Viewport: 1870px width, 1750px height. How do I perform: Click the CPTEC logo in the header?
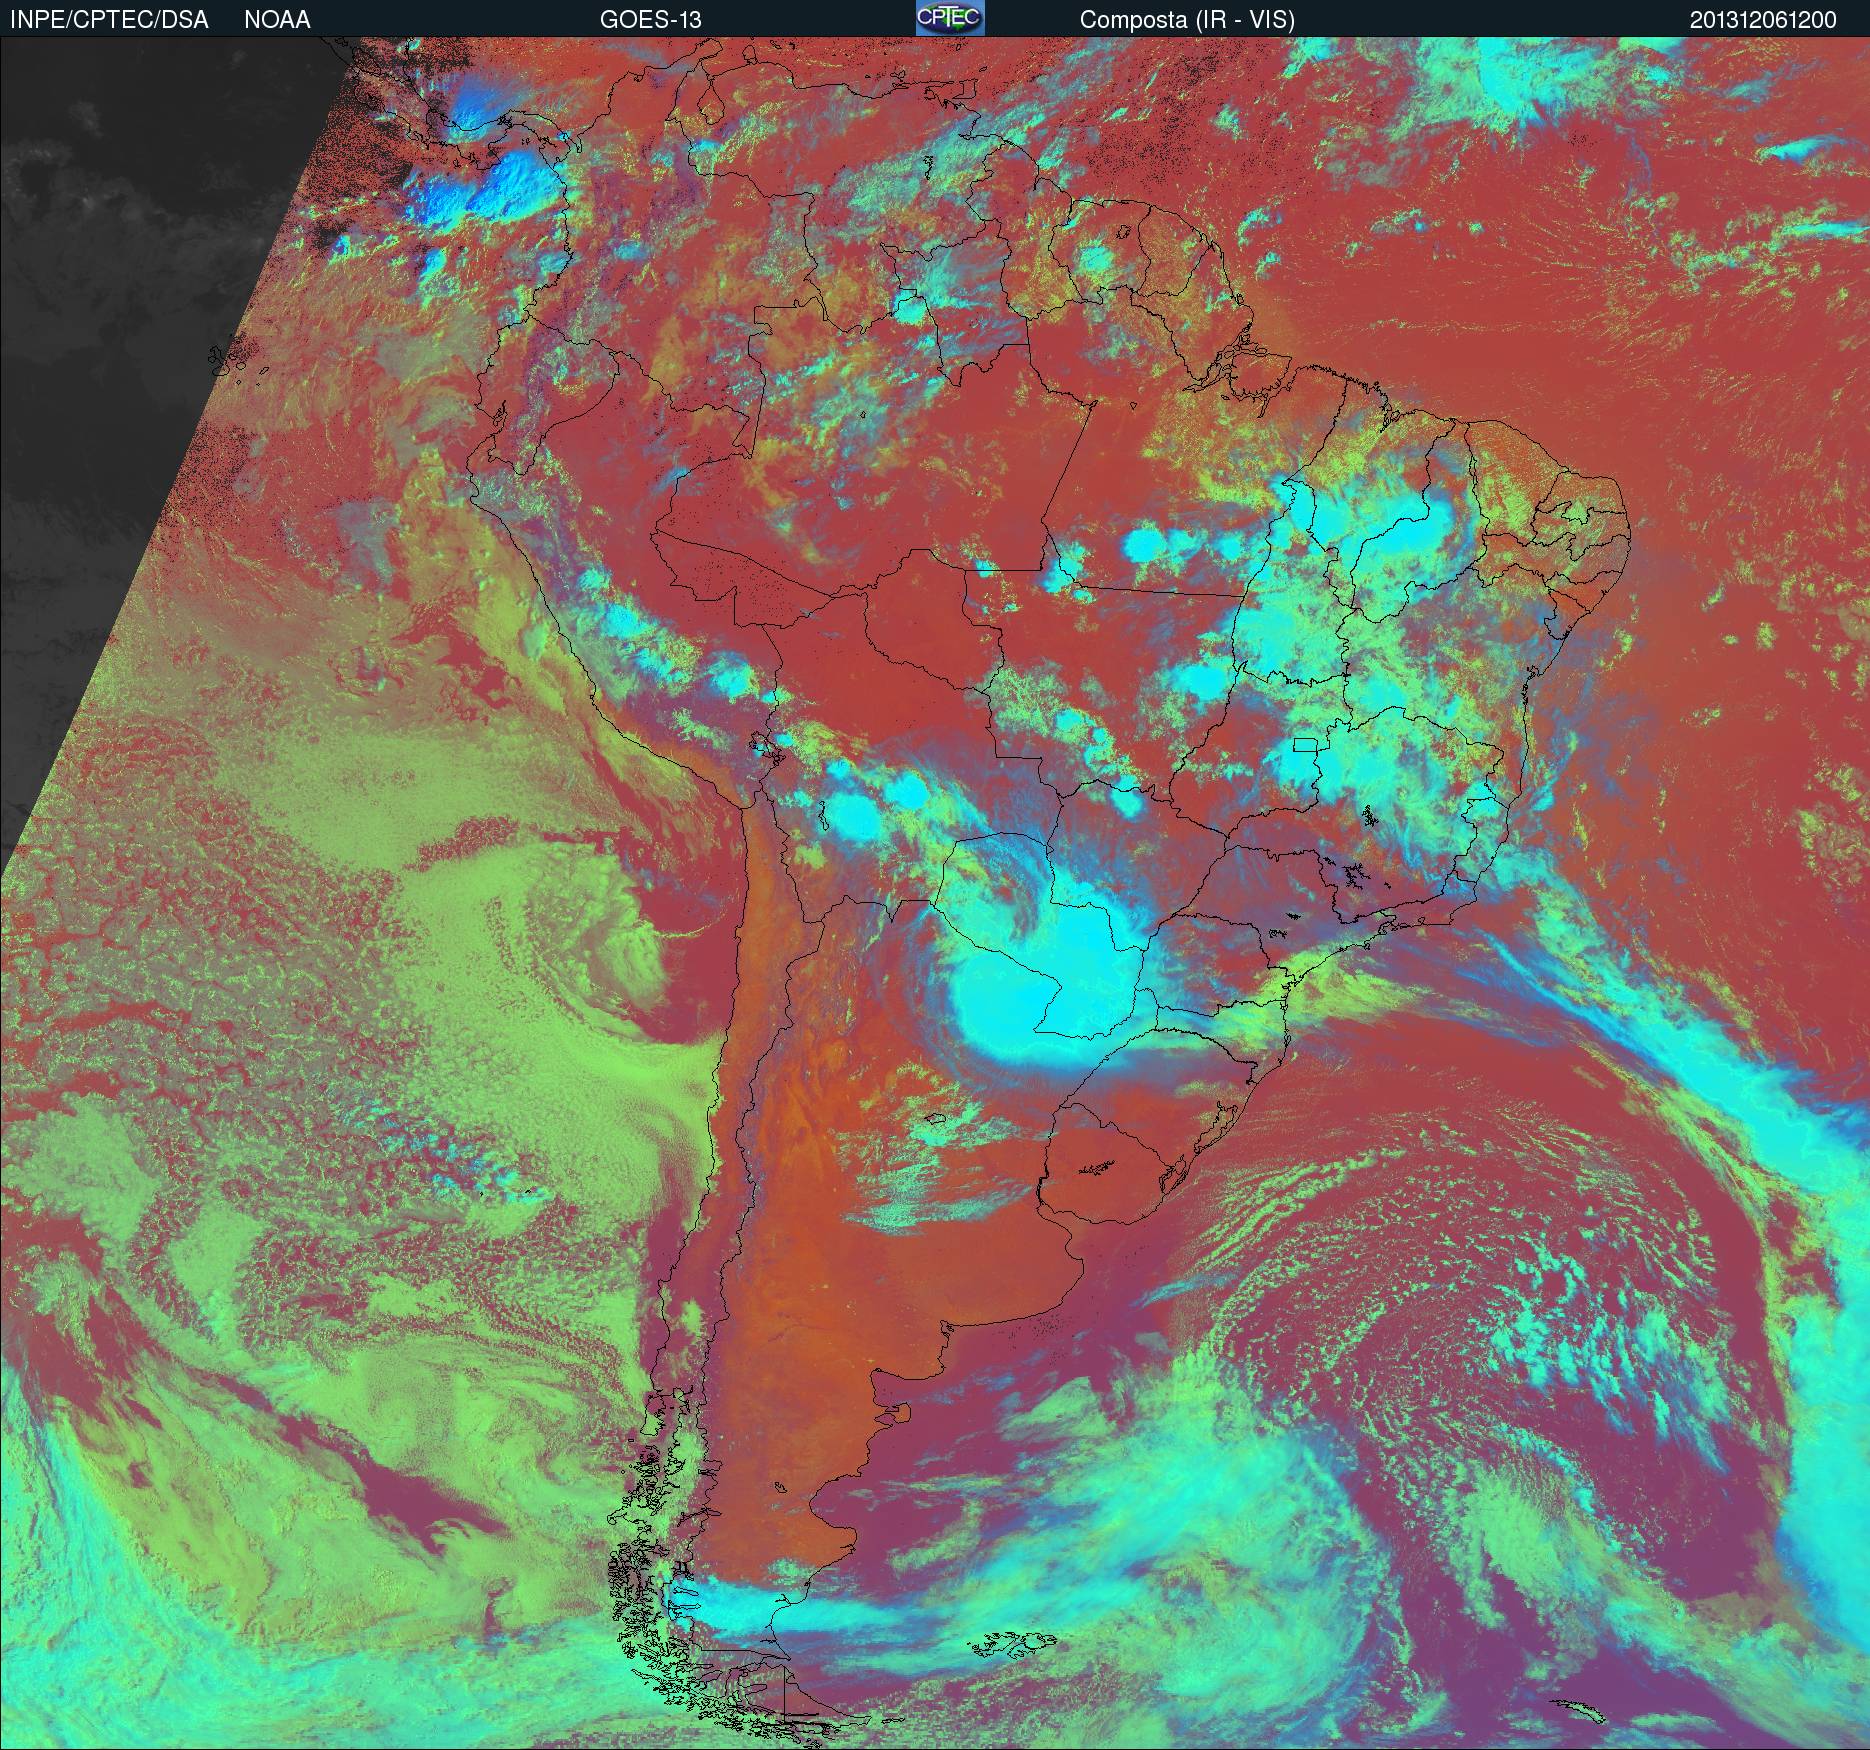point(950,18)
